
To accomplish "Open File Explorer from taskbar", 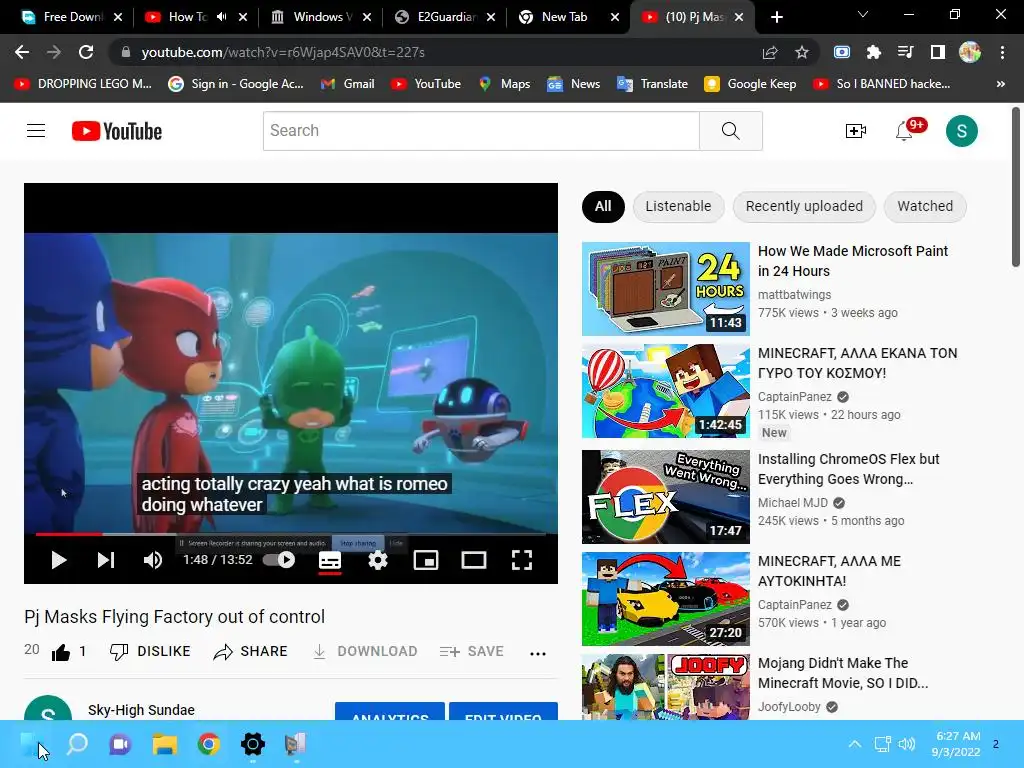I will click(x=165, y=744).
